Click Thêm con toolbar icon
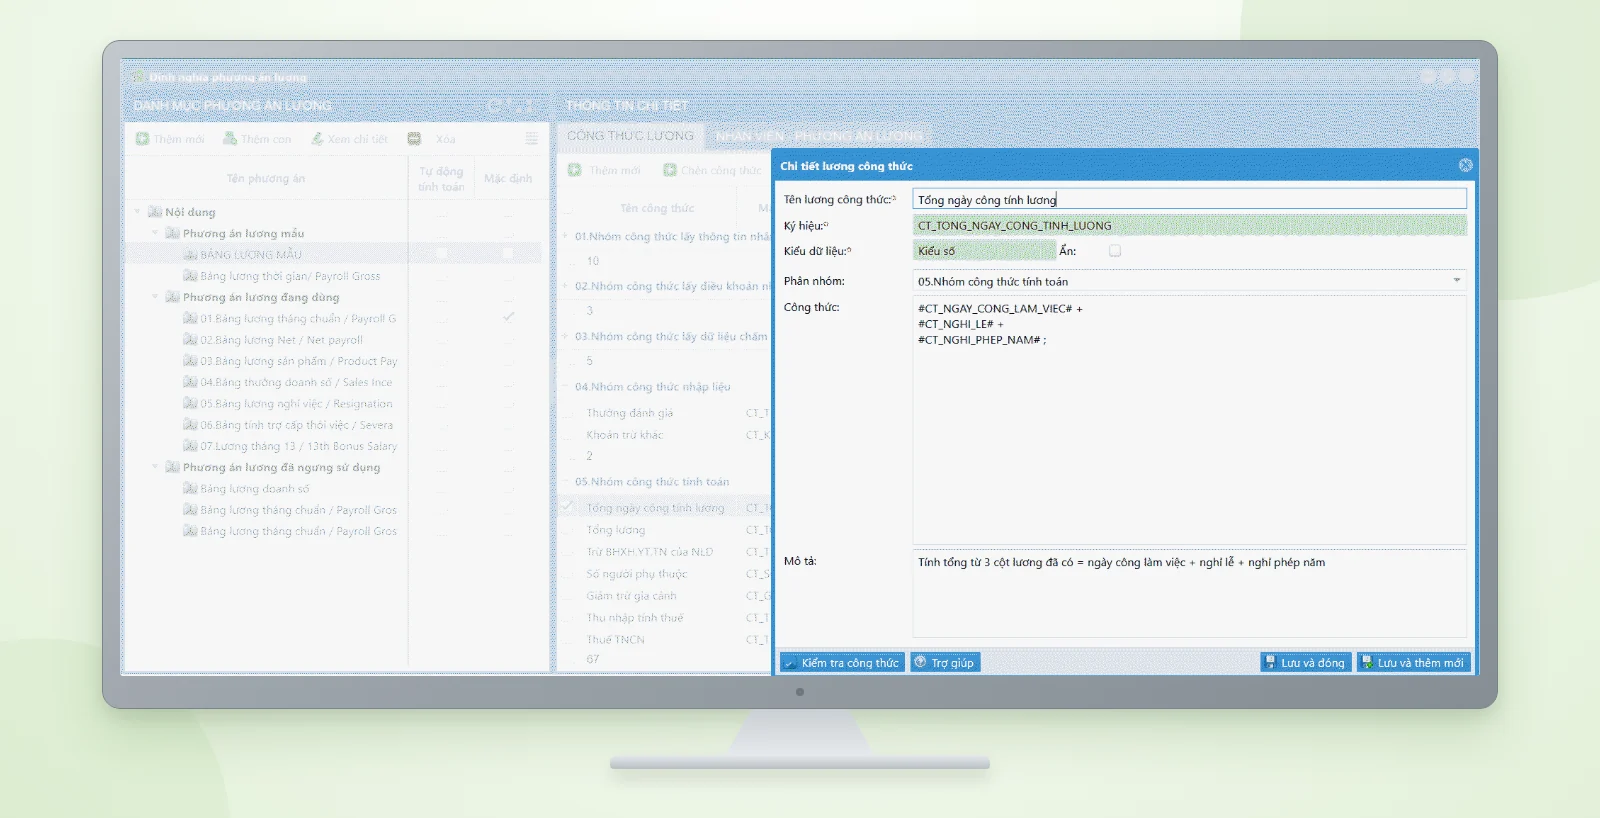The image size is (1600, 818). click(x=230, y=138)
